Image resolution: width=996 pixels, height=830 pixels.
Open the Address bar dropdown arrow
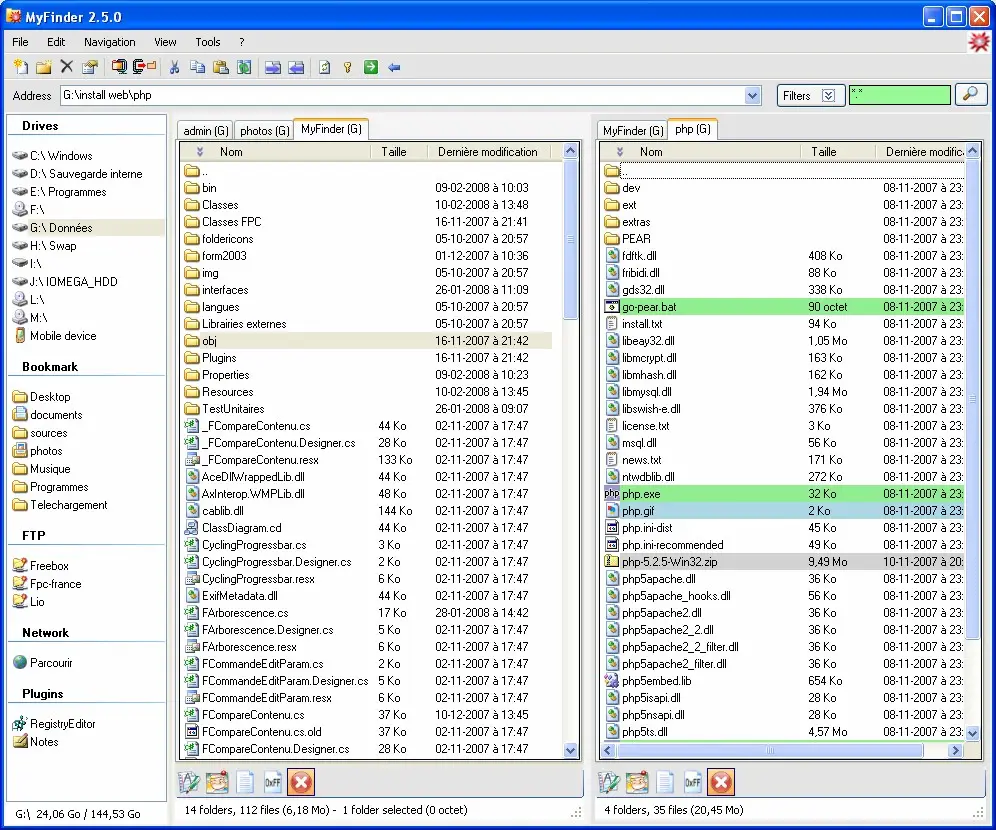[753, 96]
